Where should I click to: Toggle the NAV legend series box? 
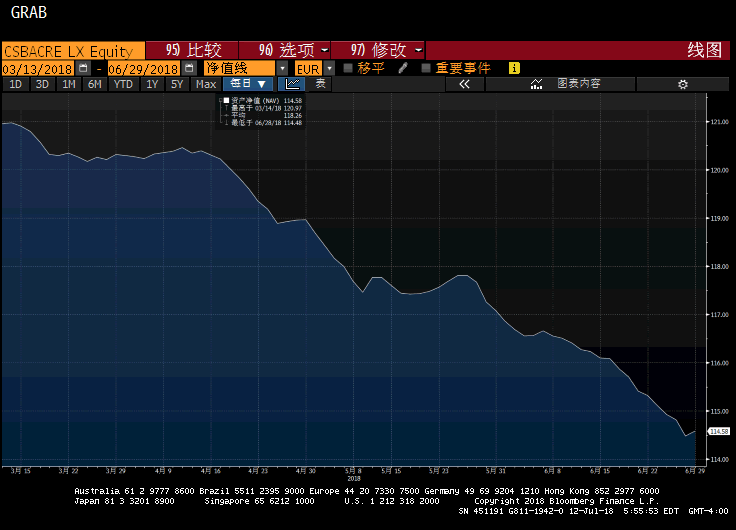coord(226,101)
